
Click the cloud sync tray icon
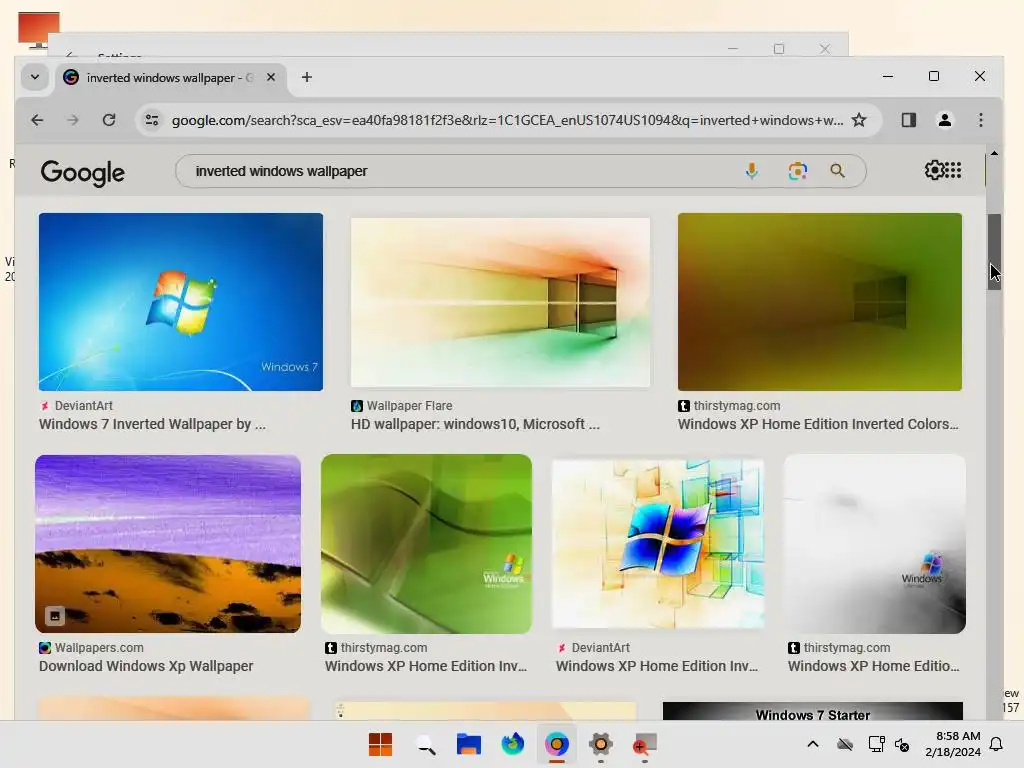844,744
